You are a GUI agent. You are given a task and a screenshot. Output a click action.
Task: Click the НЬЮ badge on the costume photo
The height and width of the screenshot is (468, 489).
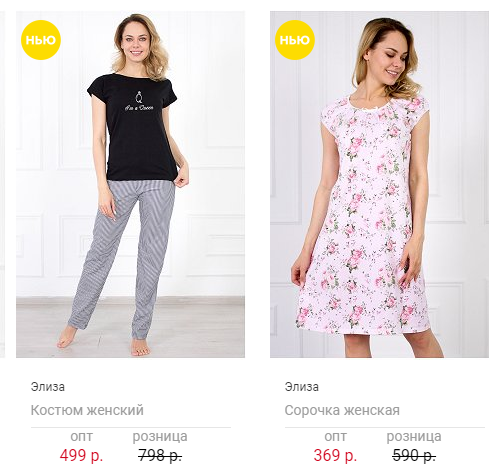click(x=41, y=40)
